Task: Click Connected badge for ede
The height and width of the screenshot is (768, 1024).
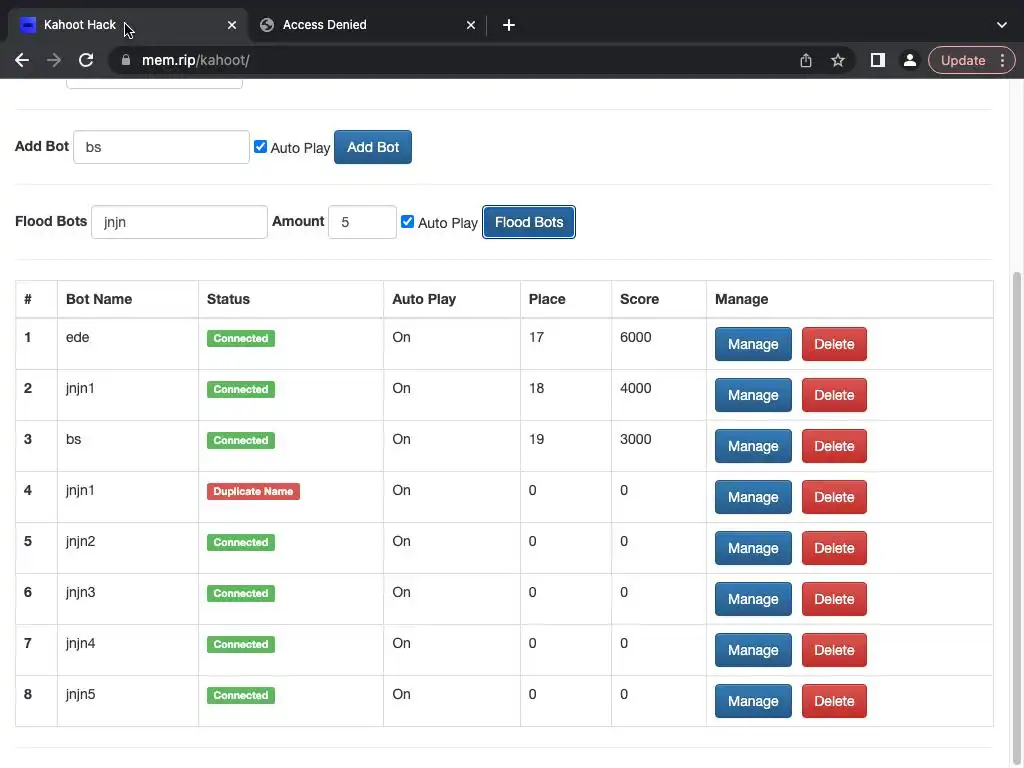Action: point(241,338)
